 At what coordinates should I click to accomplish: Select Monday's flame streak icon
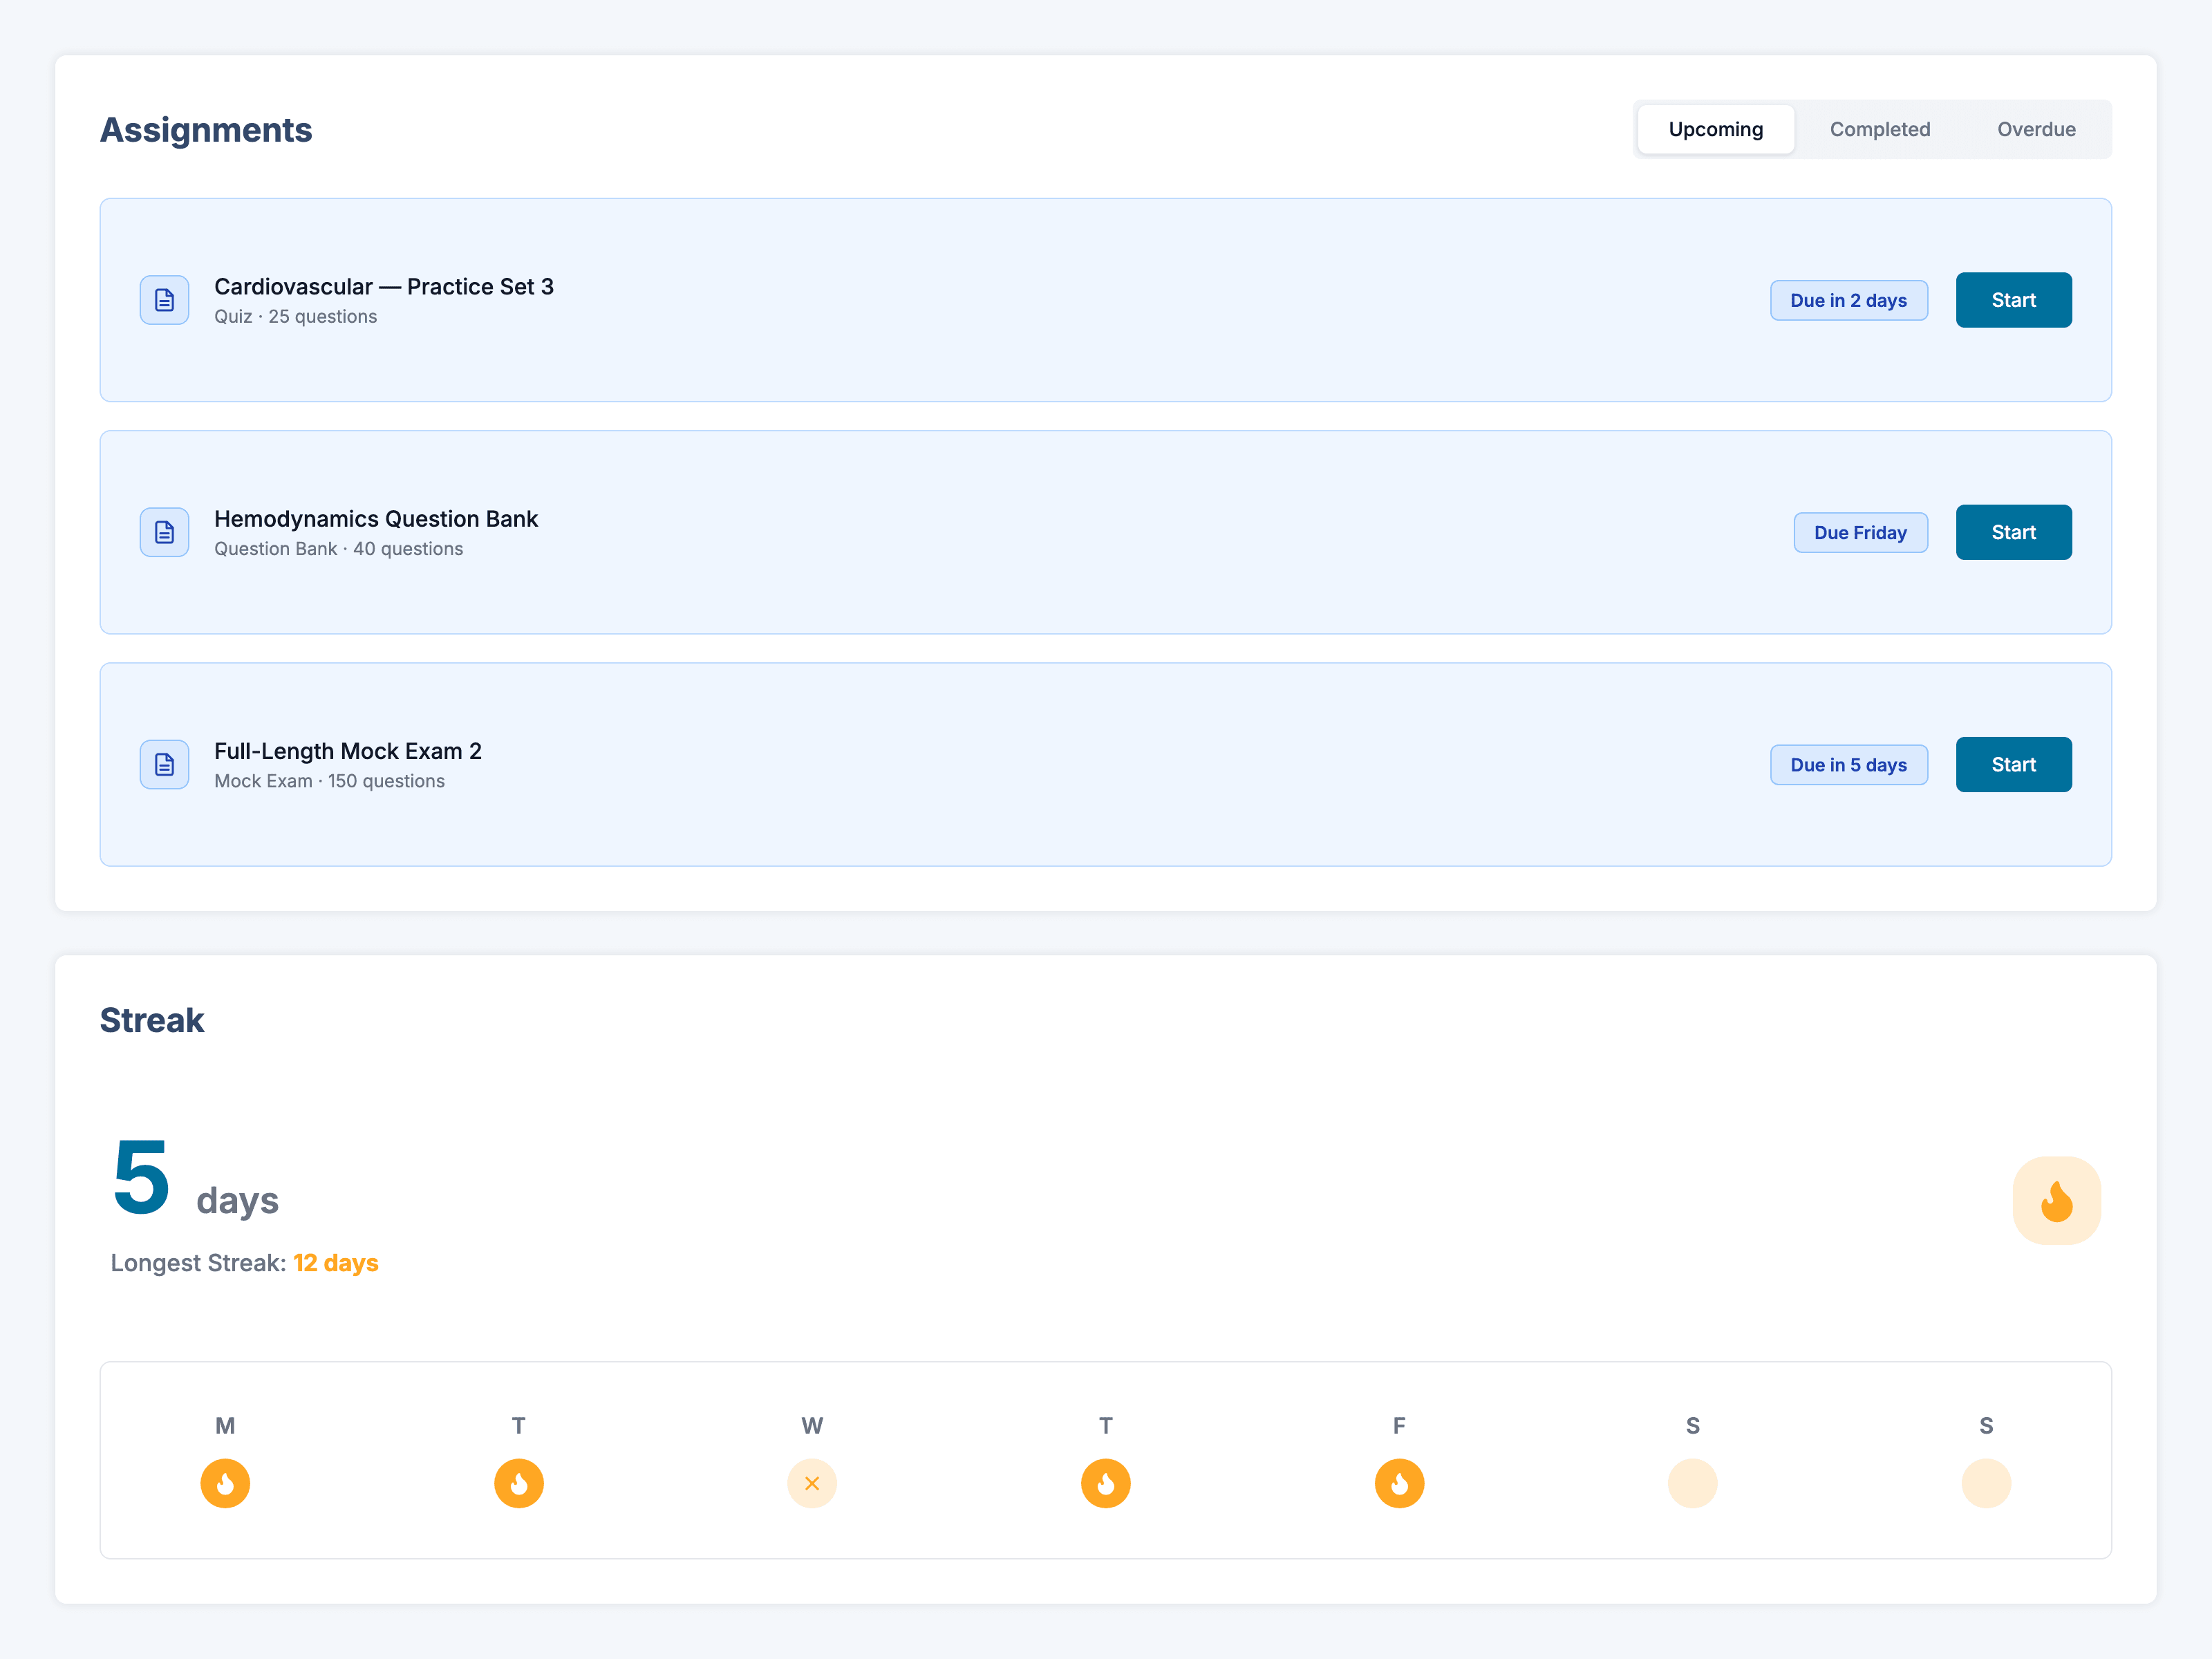(225, 1483)
